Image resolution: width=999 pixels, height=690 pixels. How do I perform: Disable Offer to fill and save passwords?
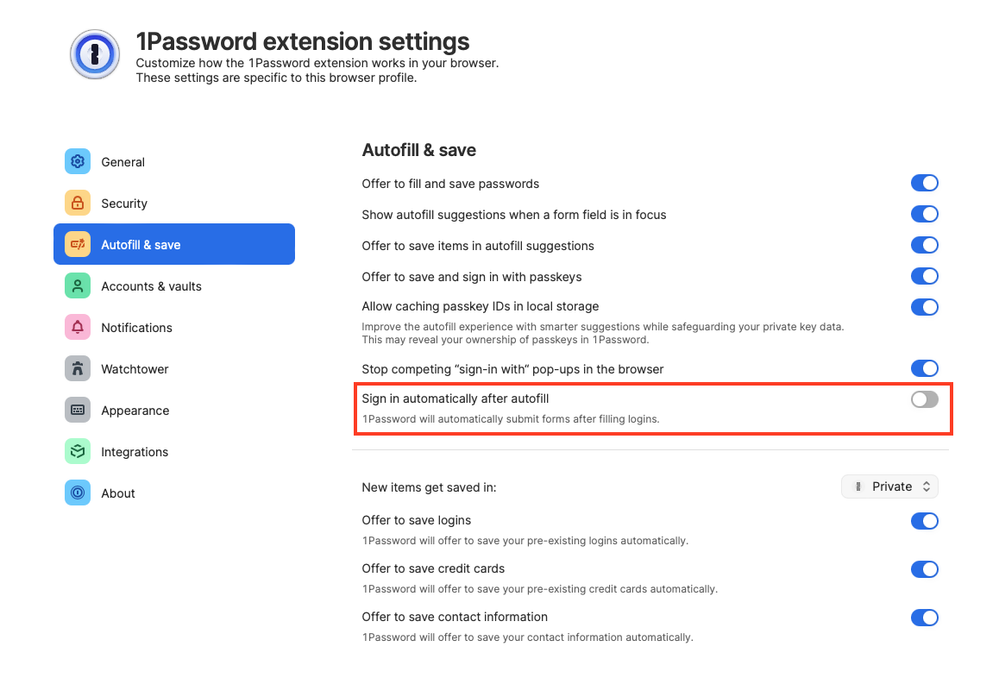924,184
